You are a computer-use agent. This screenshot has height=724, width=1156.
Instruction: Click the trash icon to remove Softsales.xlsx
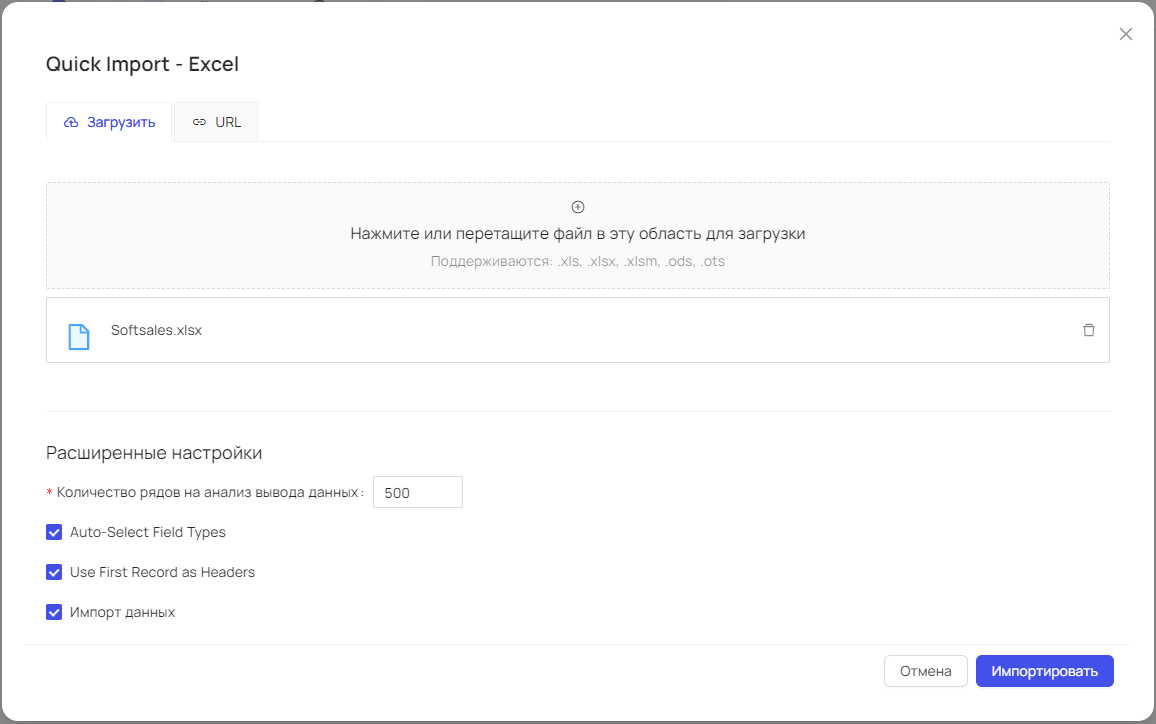coord(1088,330)
